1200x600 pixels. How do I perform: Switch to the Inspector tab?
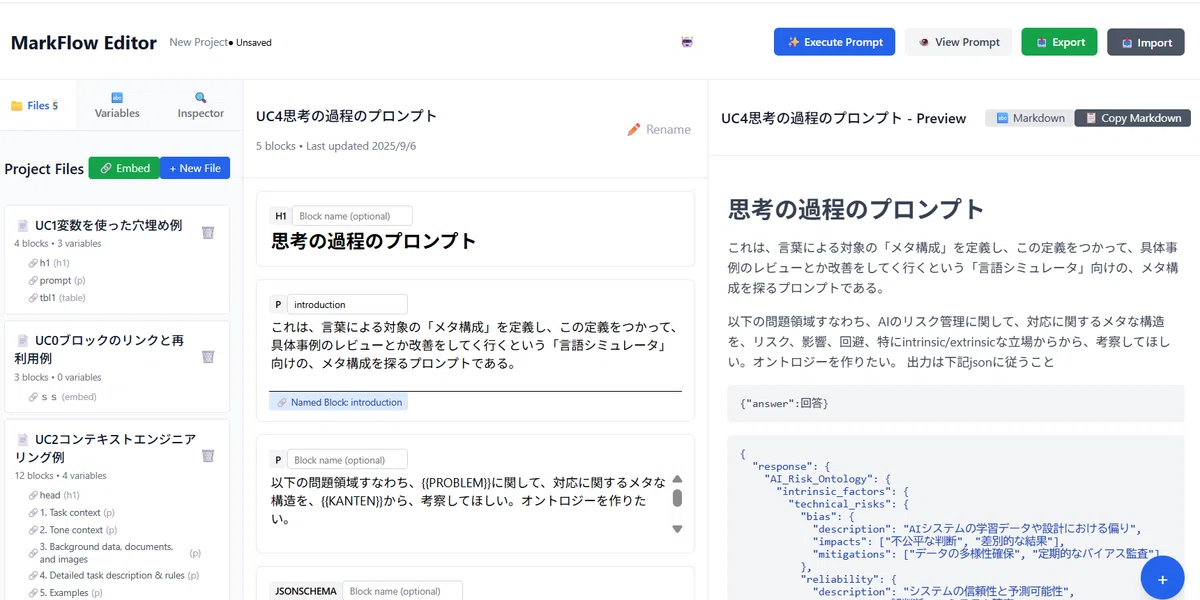[201, 106]
